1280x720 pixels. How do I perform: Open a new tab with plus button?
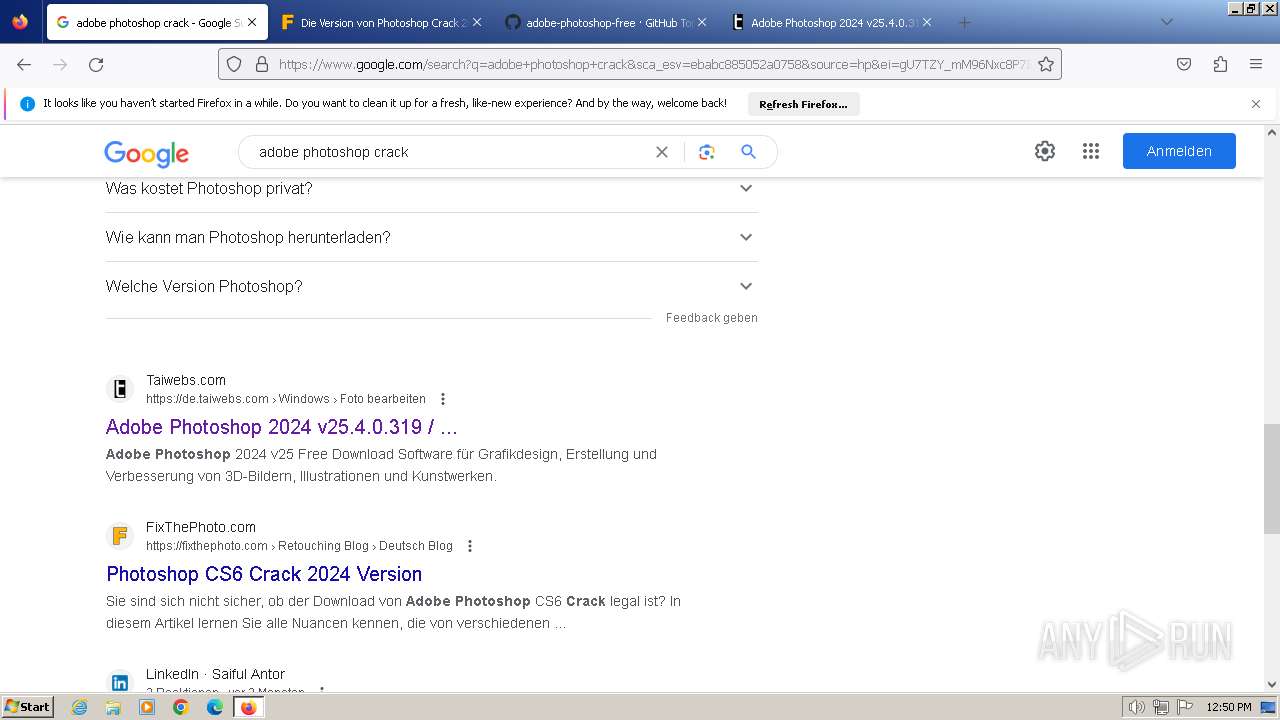pyautogui.click(x=964, y=22)
